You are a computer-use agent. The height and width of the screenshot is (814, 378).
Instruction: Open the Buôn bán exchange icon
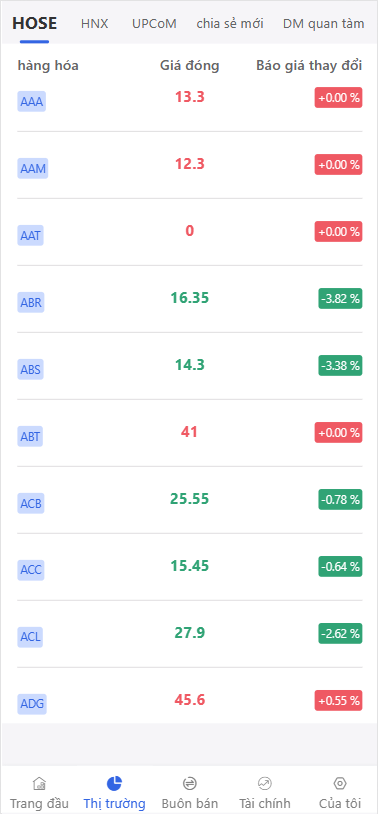190,783
